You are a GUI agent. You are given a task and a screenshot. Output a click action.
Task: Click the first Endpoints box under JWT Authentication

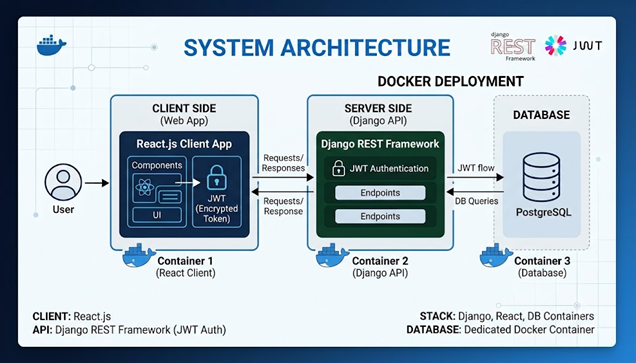point(380,193)
